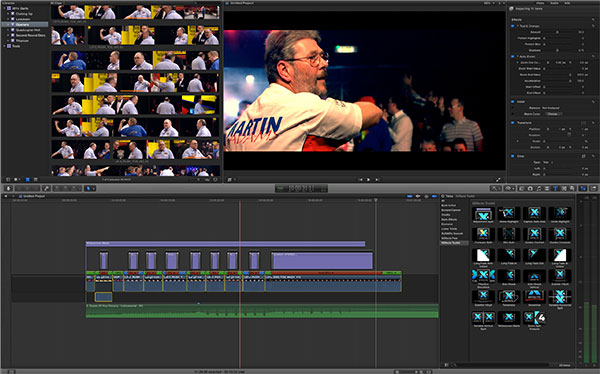Play the clip in the viewer
The image size is (600, 374).
click(368, 179)
